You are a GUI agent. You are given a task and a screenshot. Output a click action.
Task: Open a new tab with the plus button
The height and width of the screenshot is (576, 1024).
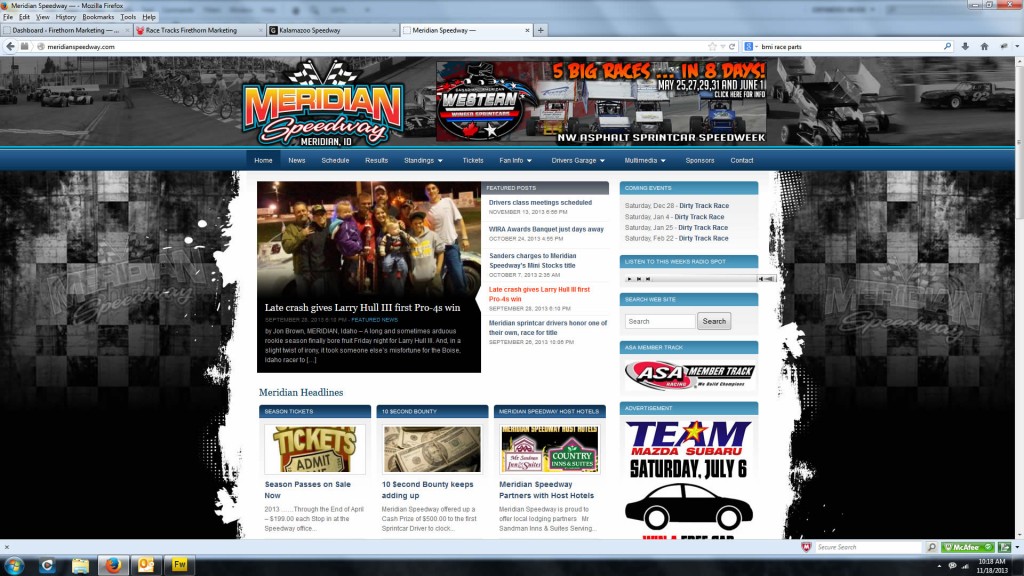pyautogui.click(x=540, y=30)
